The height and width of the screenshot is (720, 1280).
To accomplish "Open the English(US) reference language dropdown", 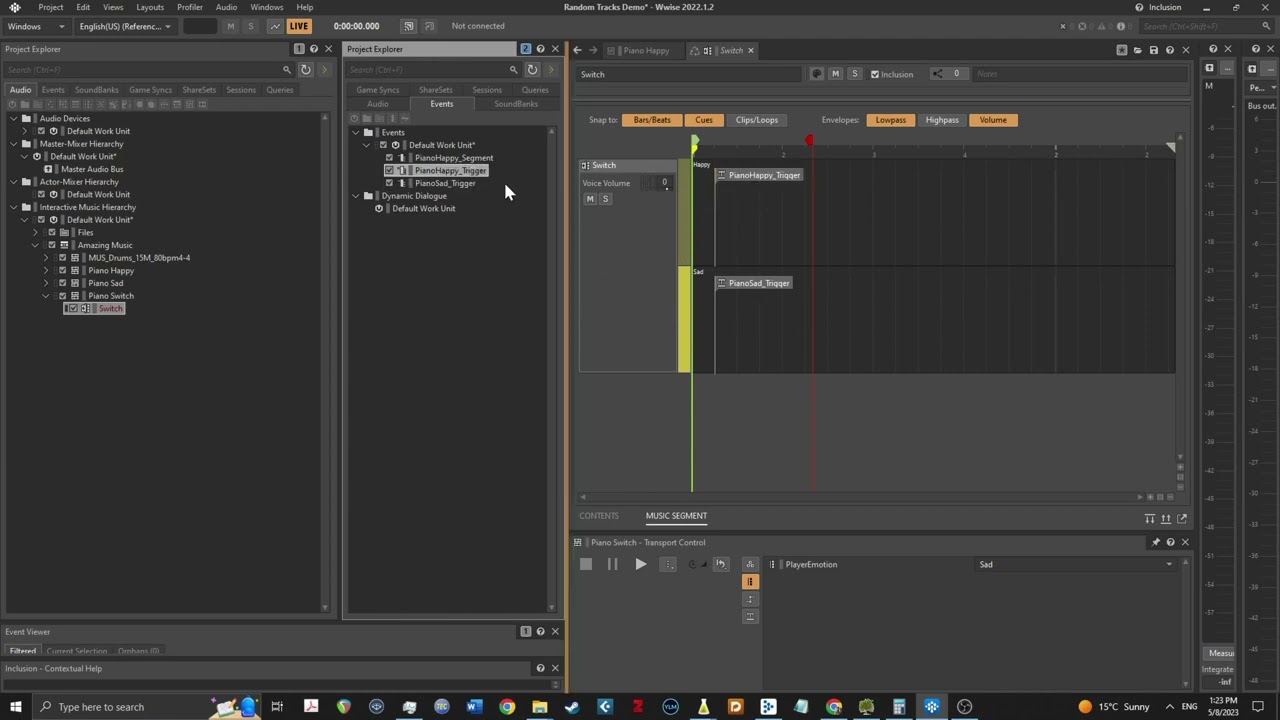I will (x=125, y=26).
